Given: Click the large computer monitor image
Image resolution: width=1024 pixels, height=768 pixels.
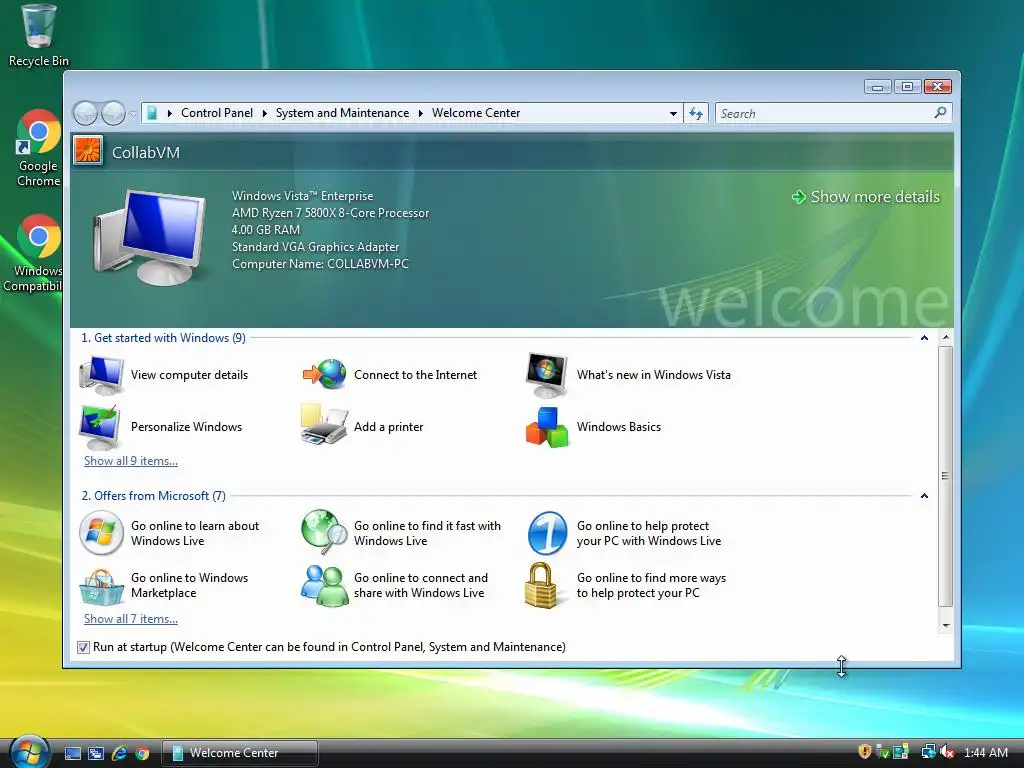Looking at the screenshot, I should (x=150, y=237).
